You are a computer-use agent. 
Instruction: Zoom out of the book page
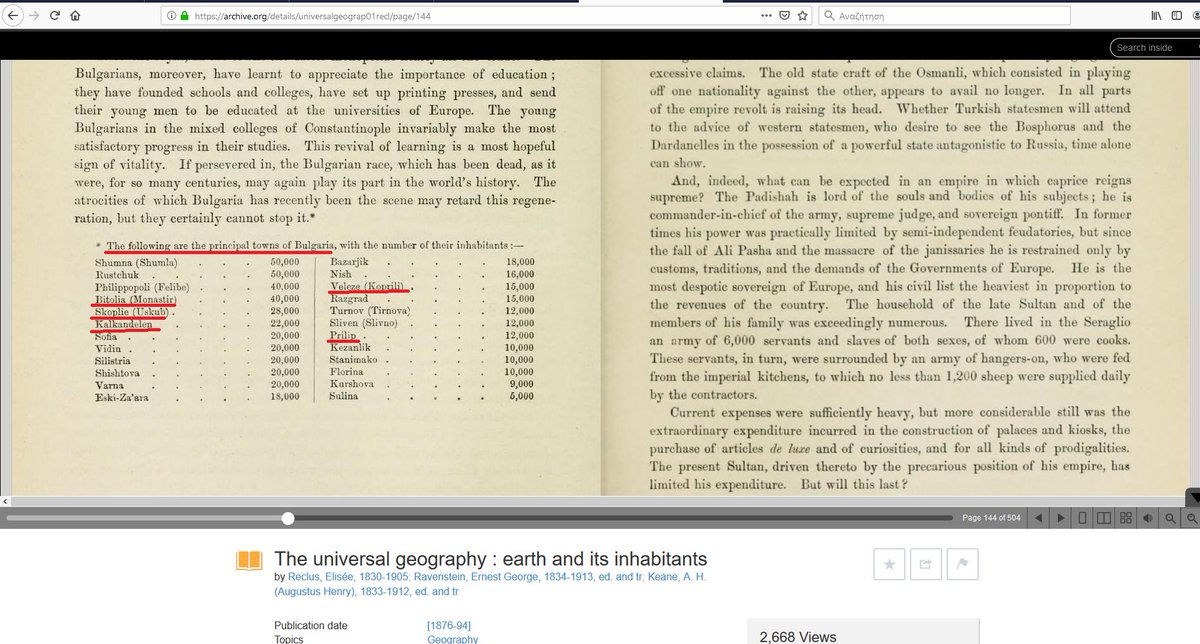tap(1170, 517)
